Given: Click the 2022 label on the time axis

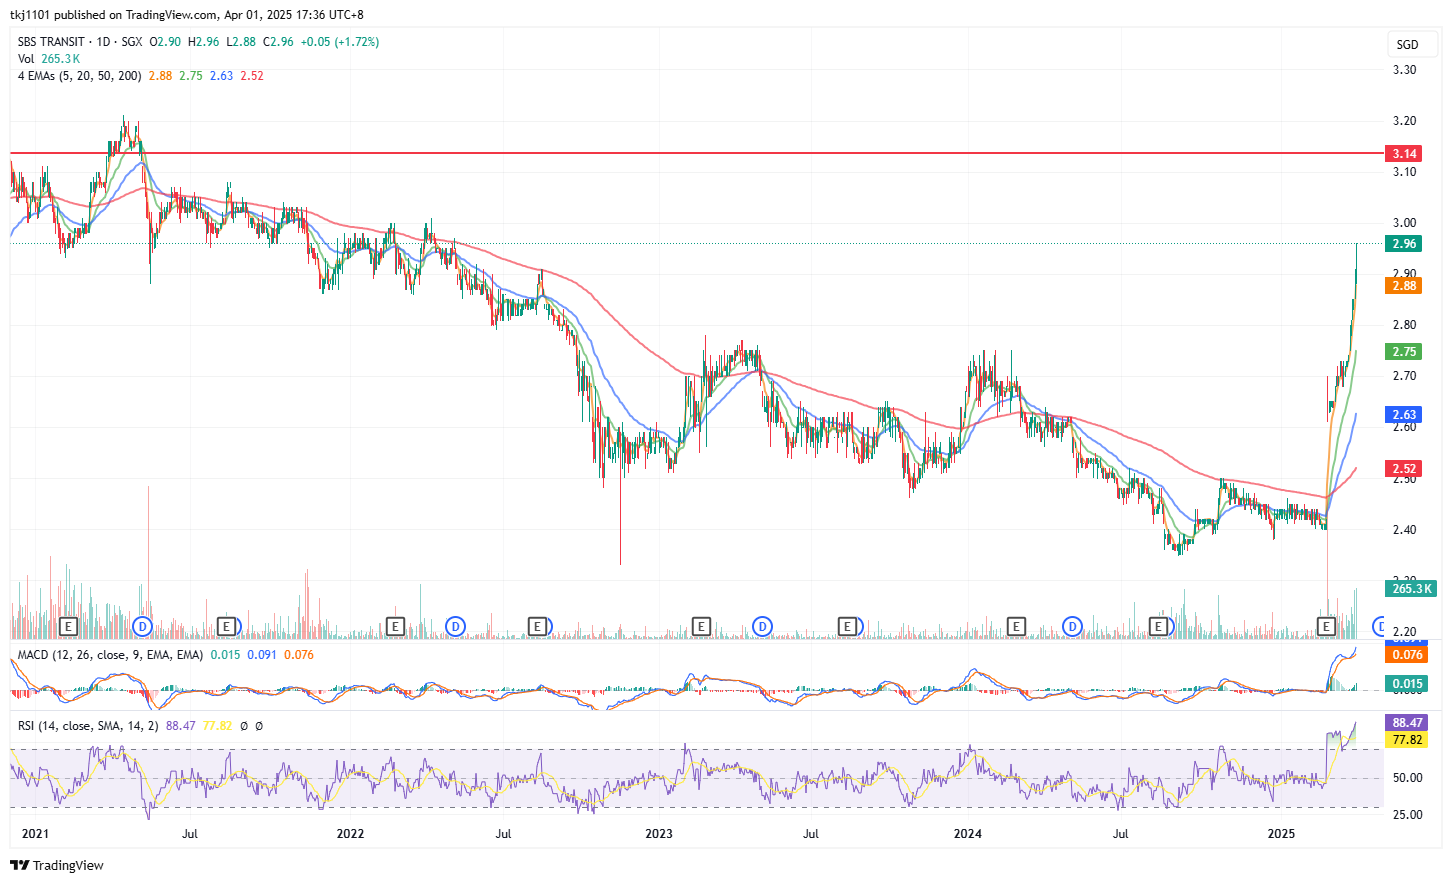Looking at the screenshot, I should 350,834.
